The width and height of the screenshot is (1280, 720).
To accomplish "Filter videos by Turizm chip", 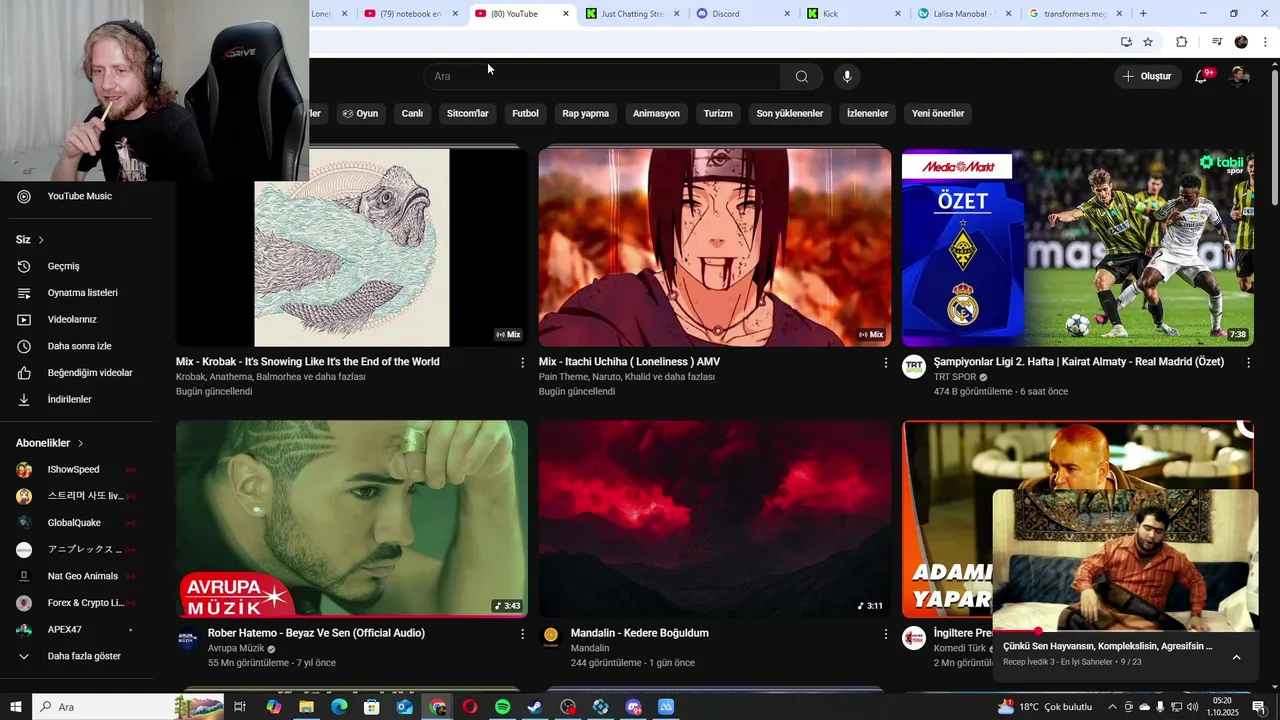I will (718, 114).
